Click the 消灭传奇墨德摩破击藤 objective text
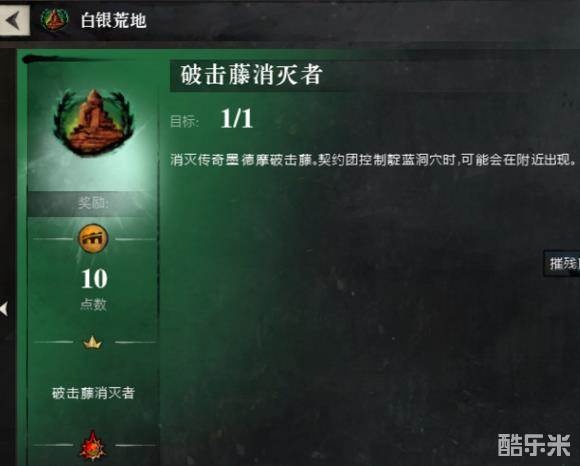Image resolution: width=580 pixels, height=466 pixels. point(241,160)
